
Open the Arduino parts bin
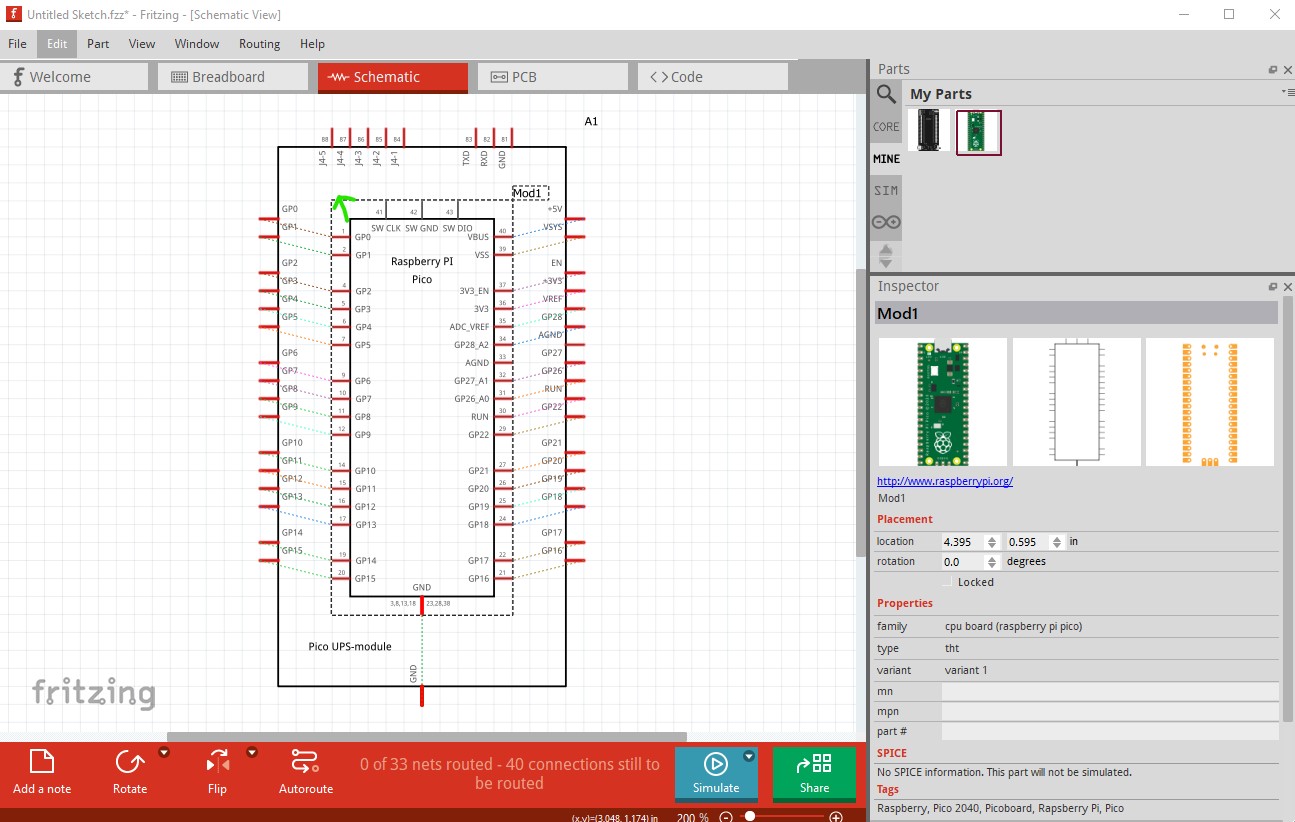coord(886,222)
